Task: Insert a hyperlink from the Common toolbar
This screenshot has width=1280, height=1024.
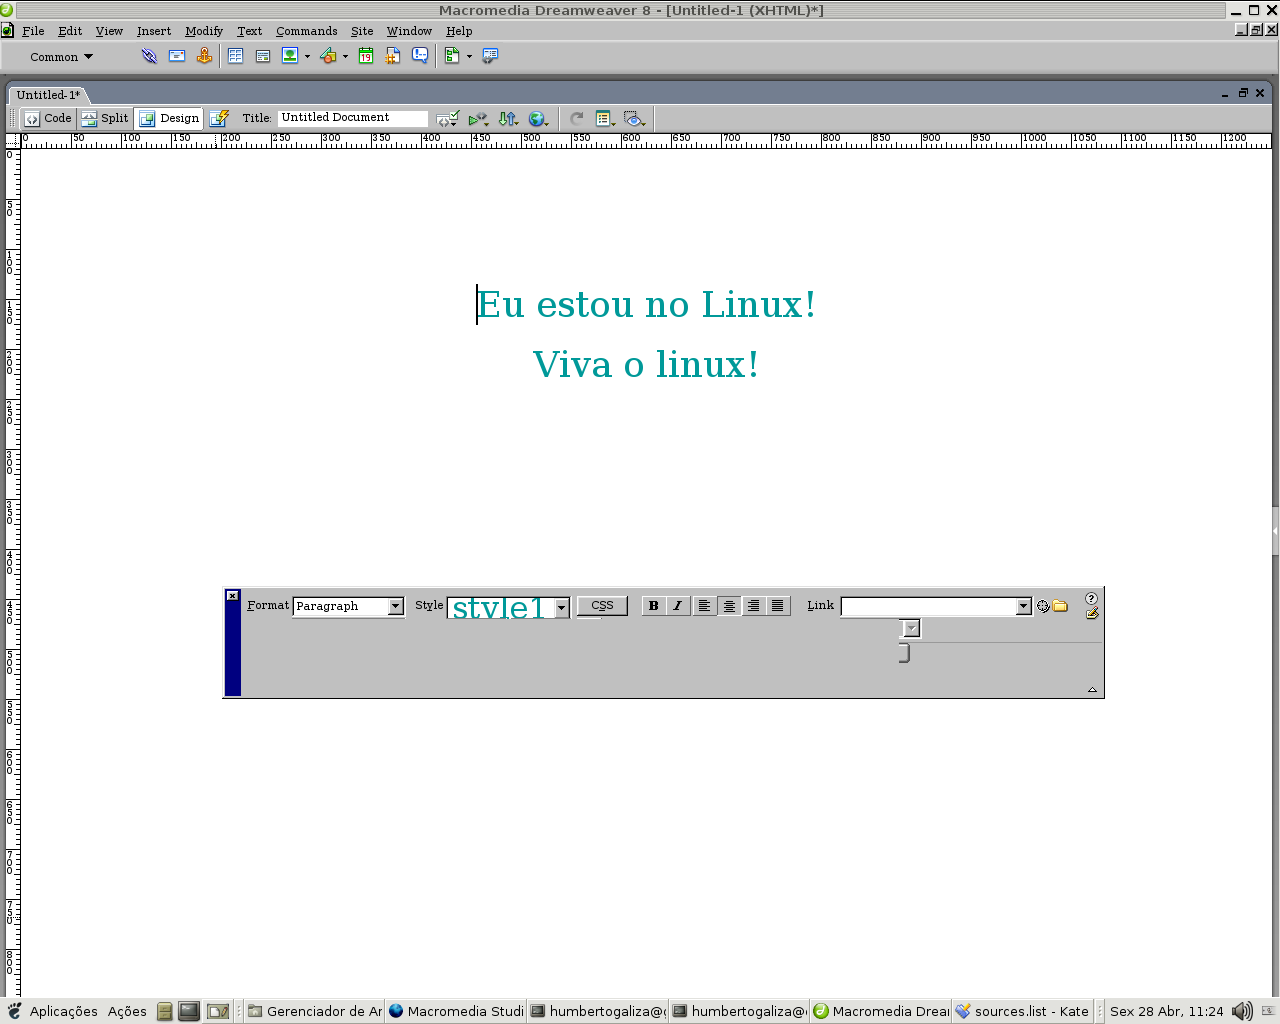Action: coord(149,56)
